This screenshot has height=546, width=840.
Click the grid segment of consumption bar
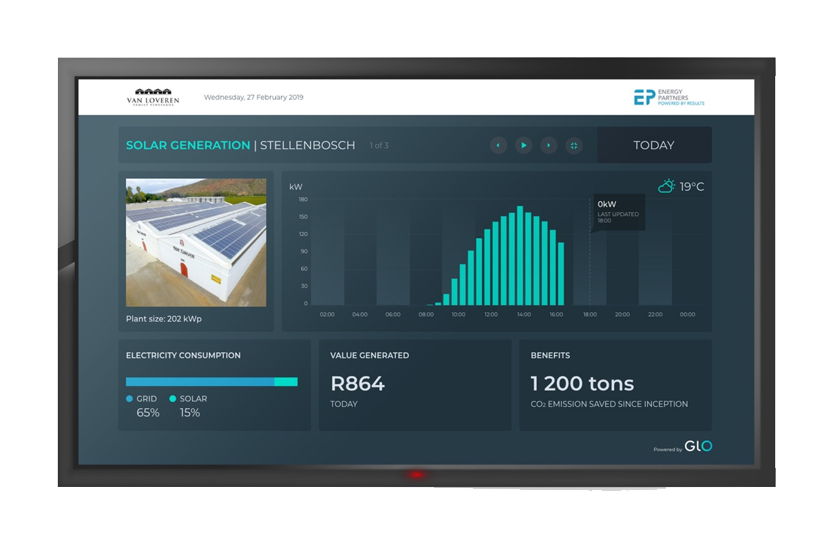200,382
